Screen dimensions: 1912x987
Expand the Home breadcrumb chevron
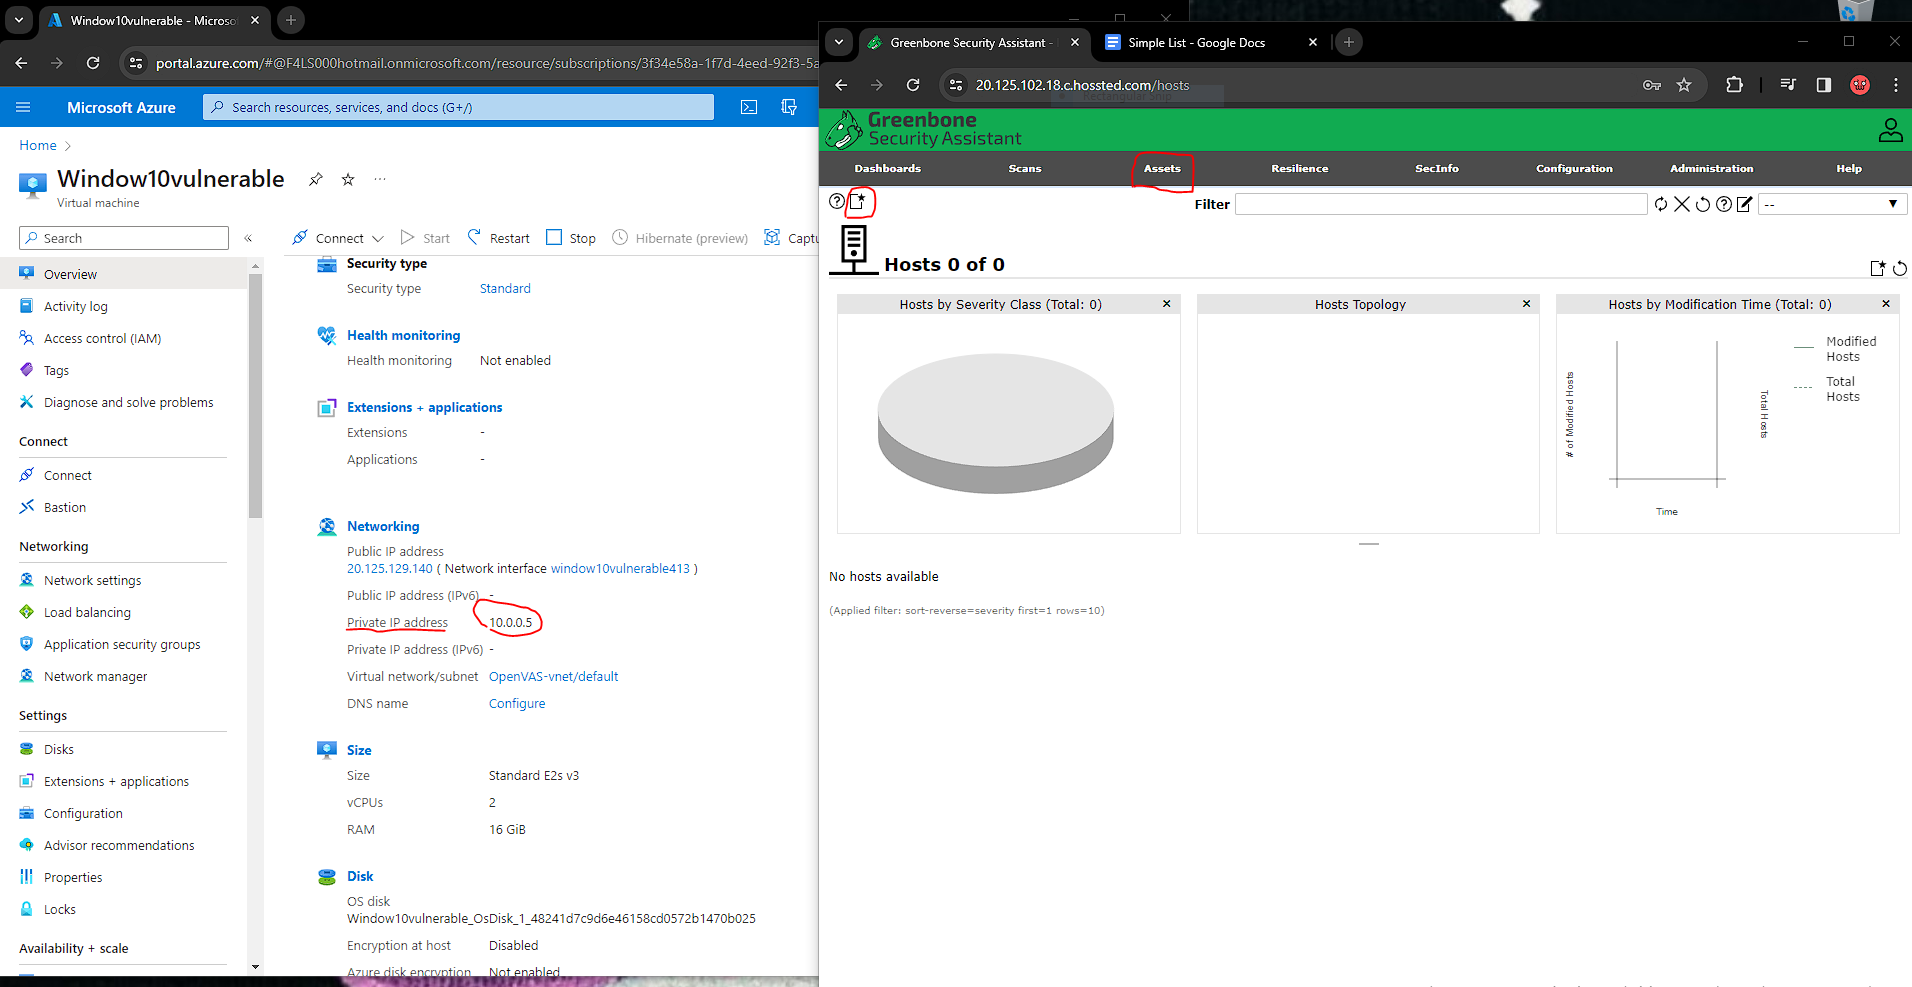pos(68,146)
